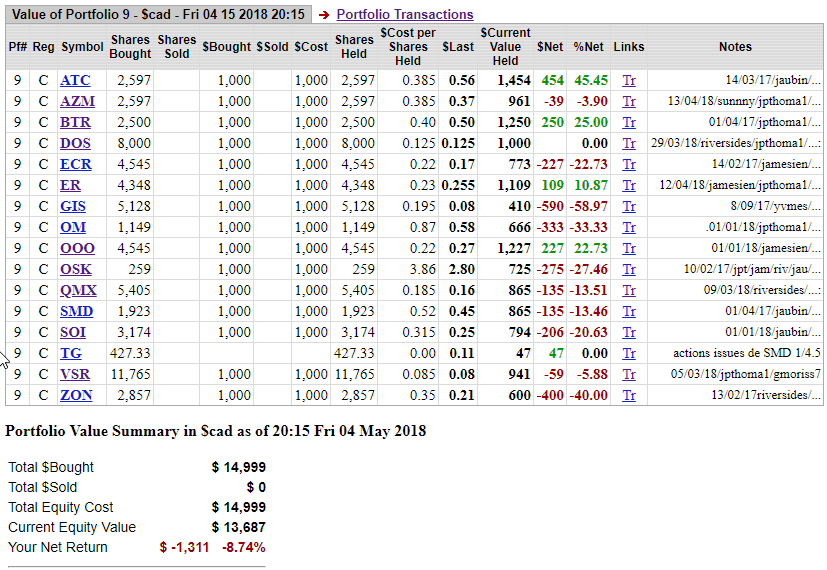The image size is (827, 570).
Task: Open the Tr transactions link for ATC
Action: click(628, 80)
